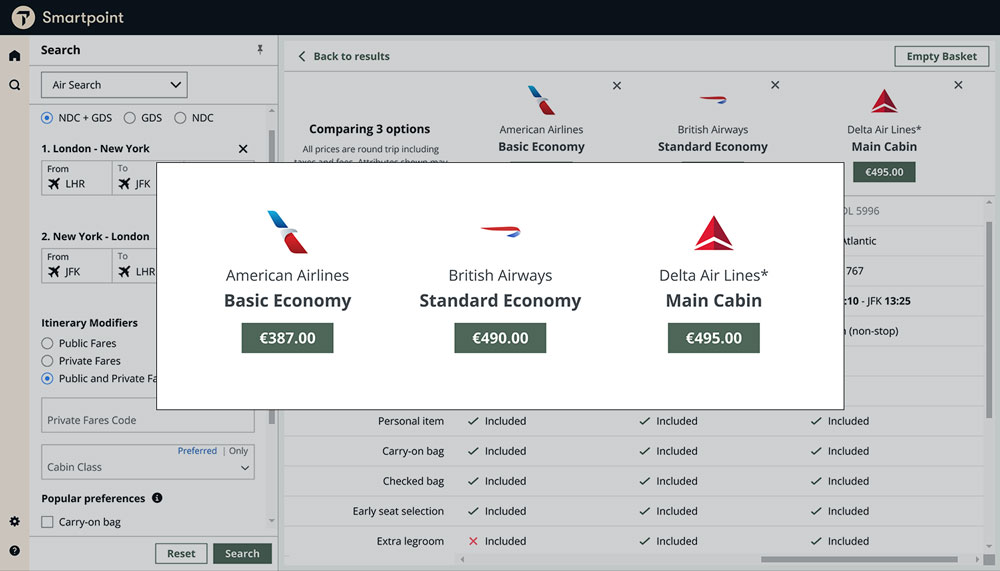The height and width of the screenshot is (571, 1000).
Task: Select the GDS radio button
Action: point(129,118)
